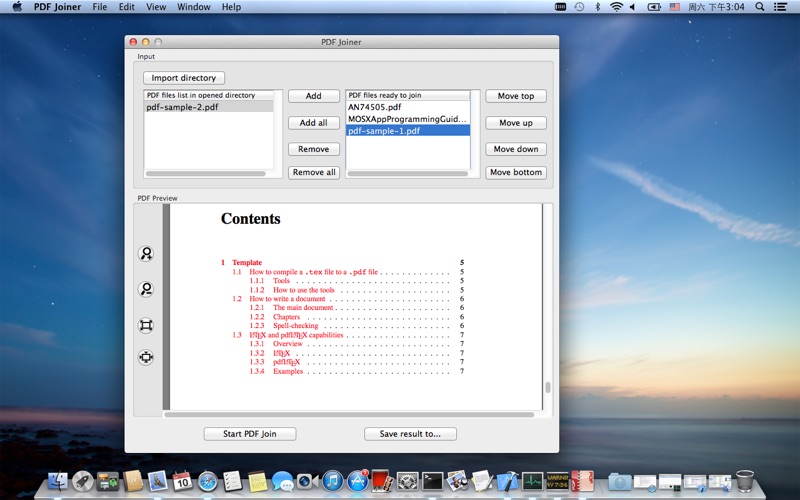This screenshot has height=500, width=800.
Task: Click the Bluetooth icon in the menu bar
Action: coord(597,7)
